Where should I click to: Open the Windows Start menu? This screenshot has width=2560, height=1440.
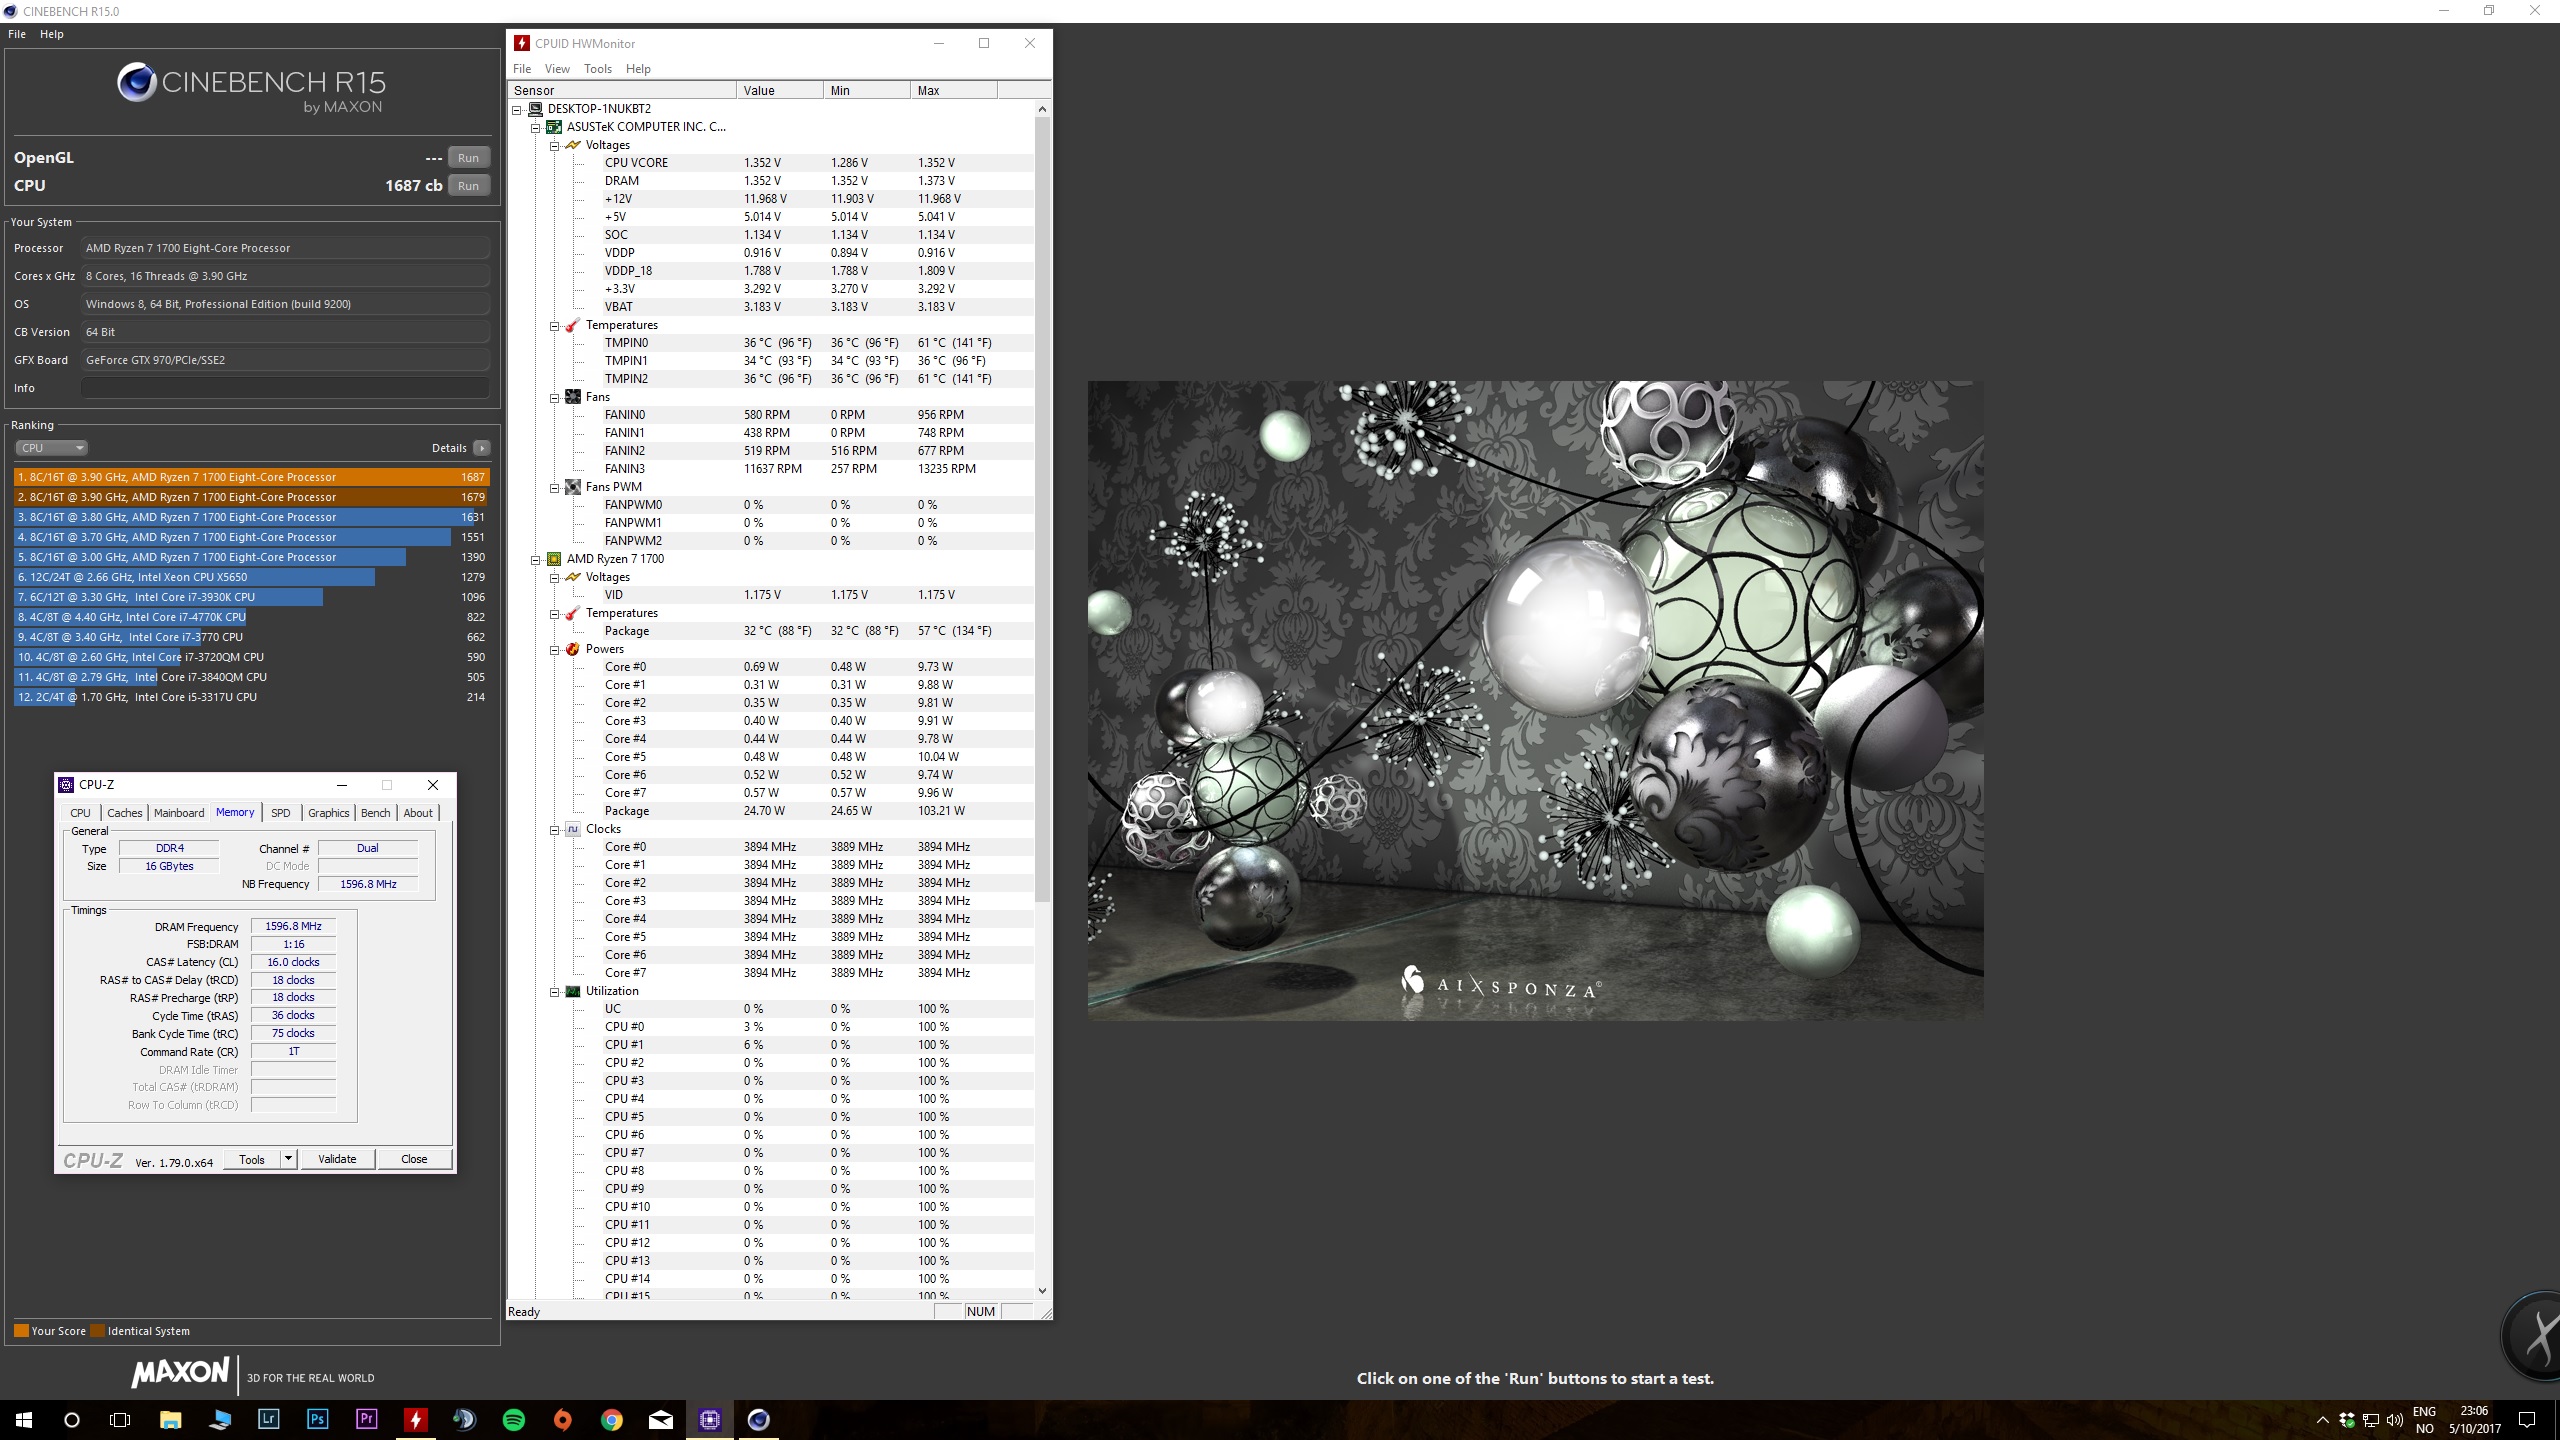click(24, 1420)
